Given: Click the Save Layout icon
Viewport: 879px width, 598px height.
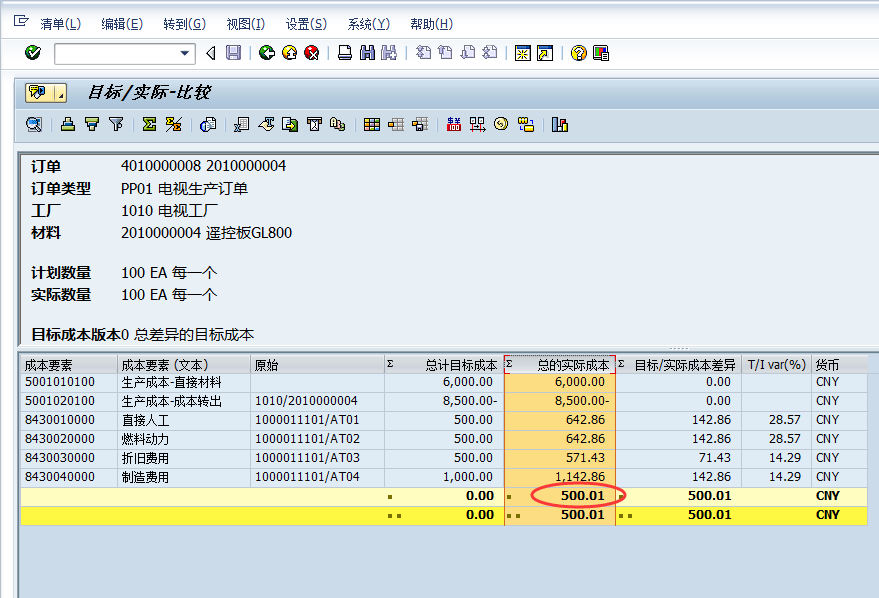Looking at the screenshot, I should point(420,124).
